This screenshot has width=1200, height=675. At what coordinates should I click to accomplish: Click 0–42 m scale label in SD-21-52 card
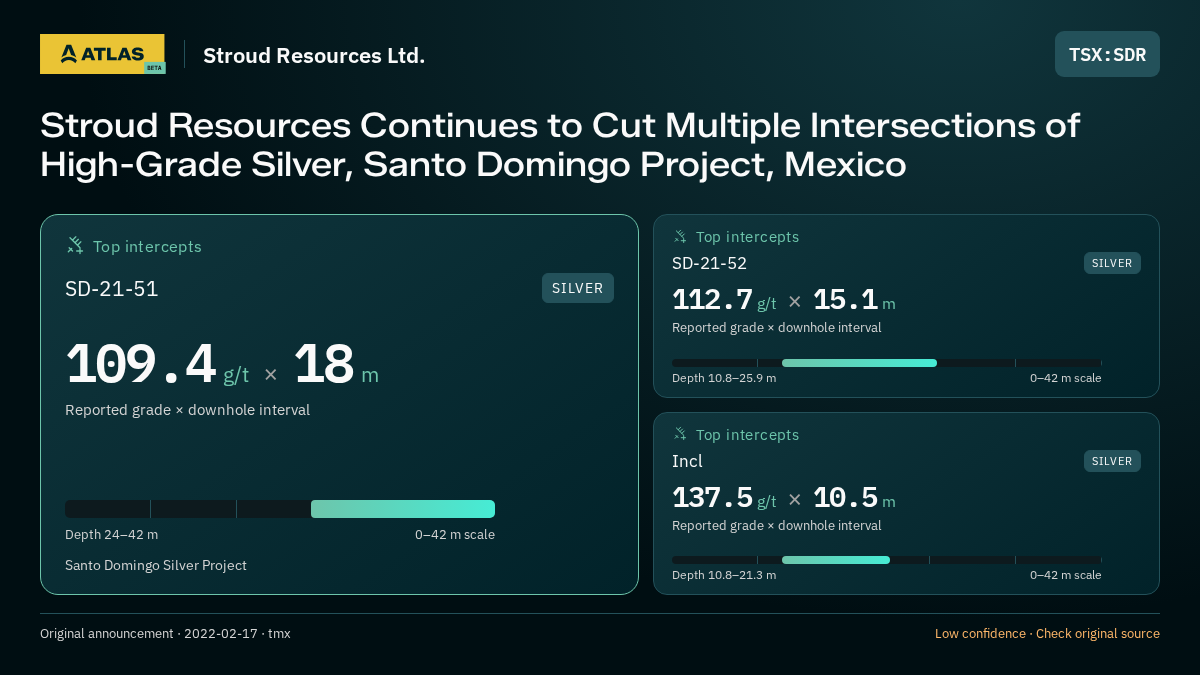(1066, 378)
